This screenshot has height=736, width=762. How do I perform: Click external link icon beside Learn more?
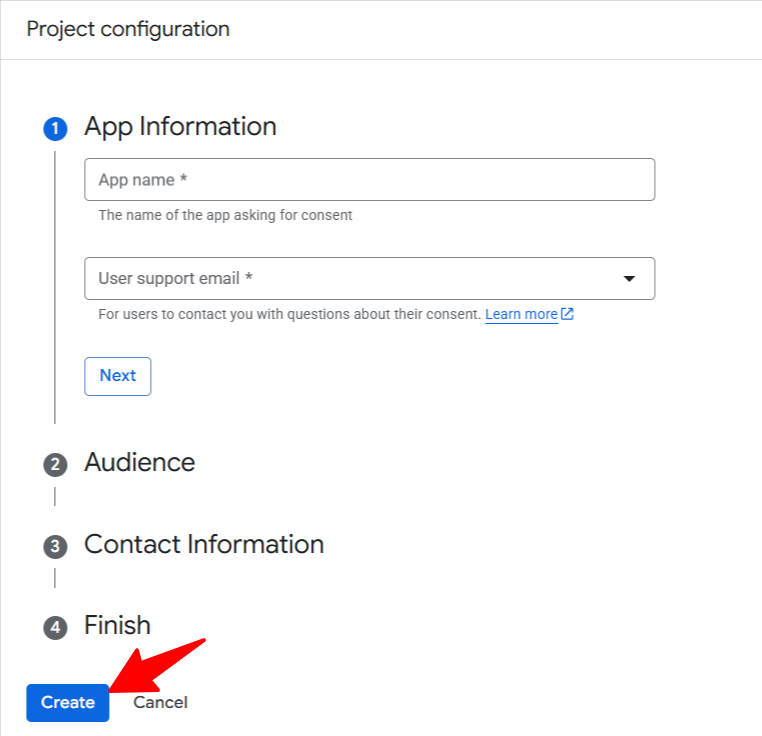pyautogui.click(x=568, y=314)
